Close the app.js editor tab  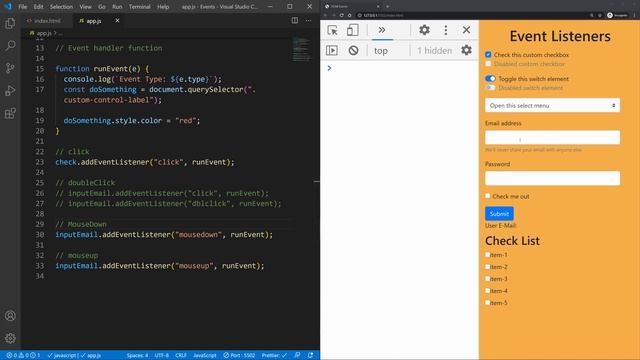(117, 20)
